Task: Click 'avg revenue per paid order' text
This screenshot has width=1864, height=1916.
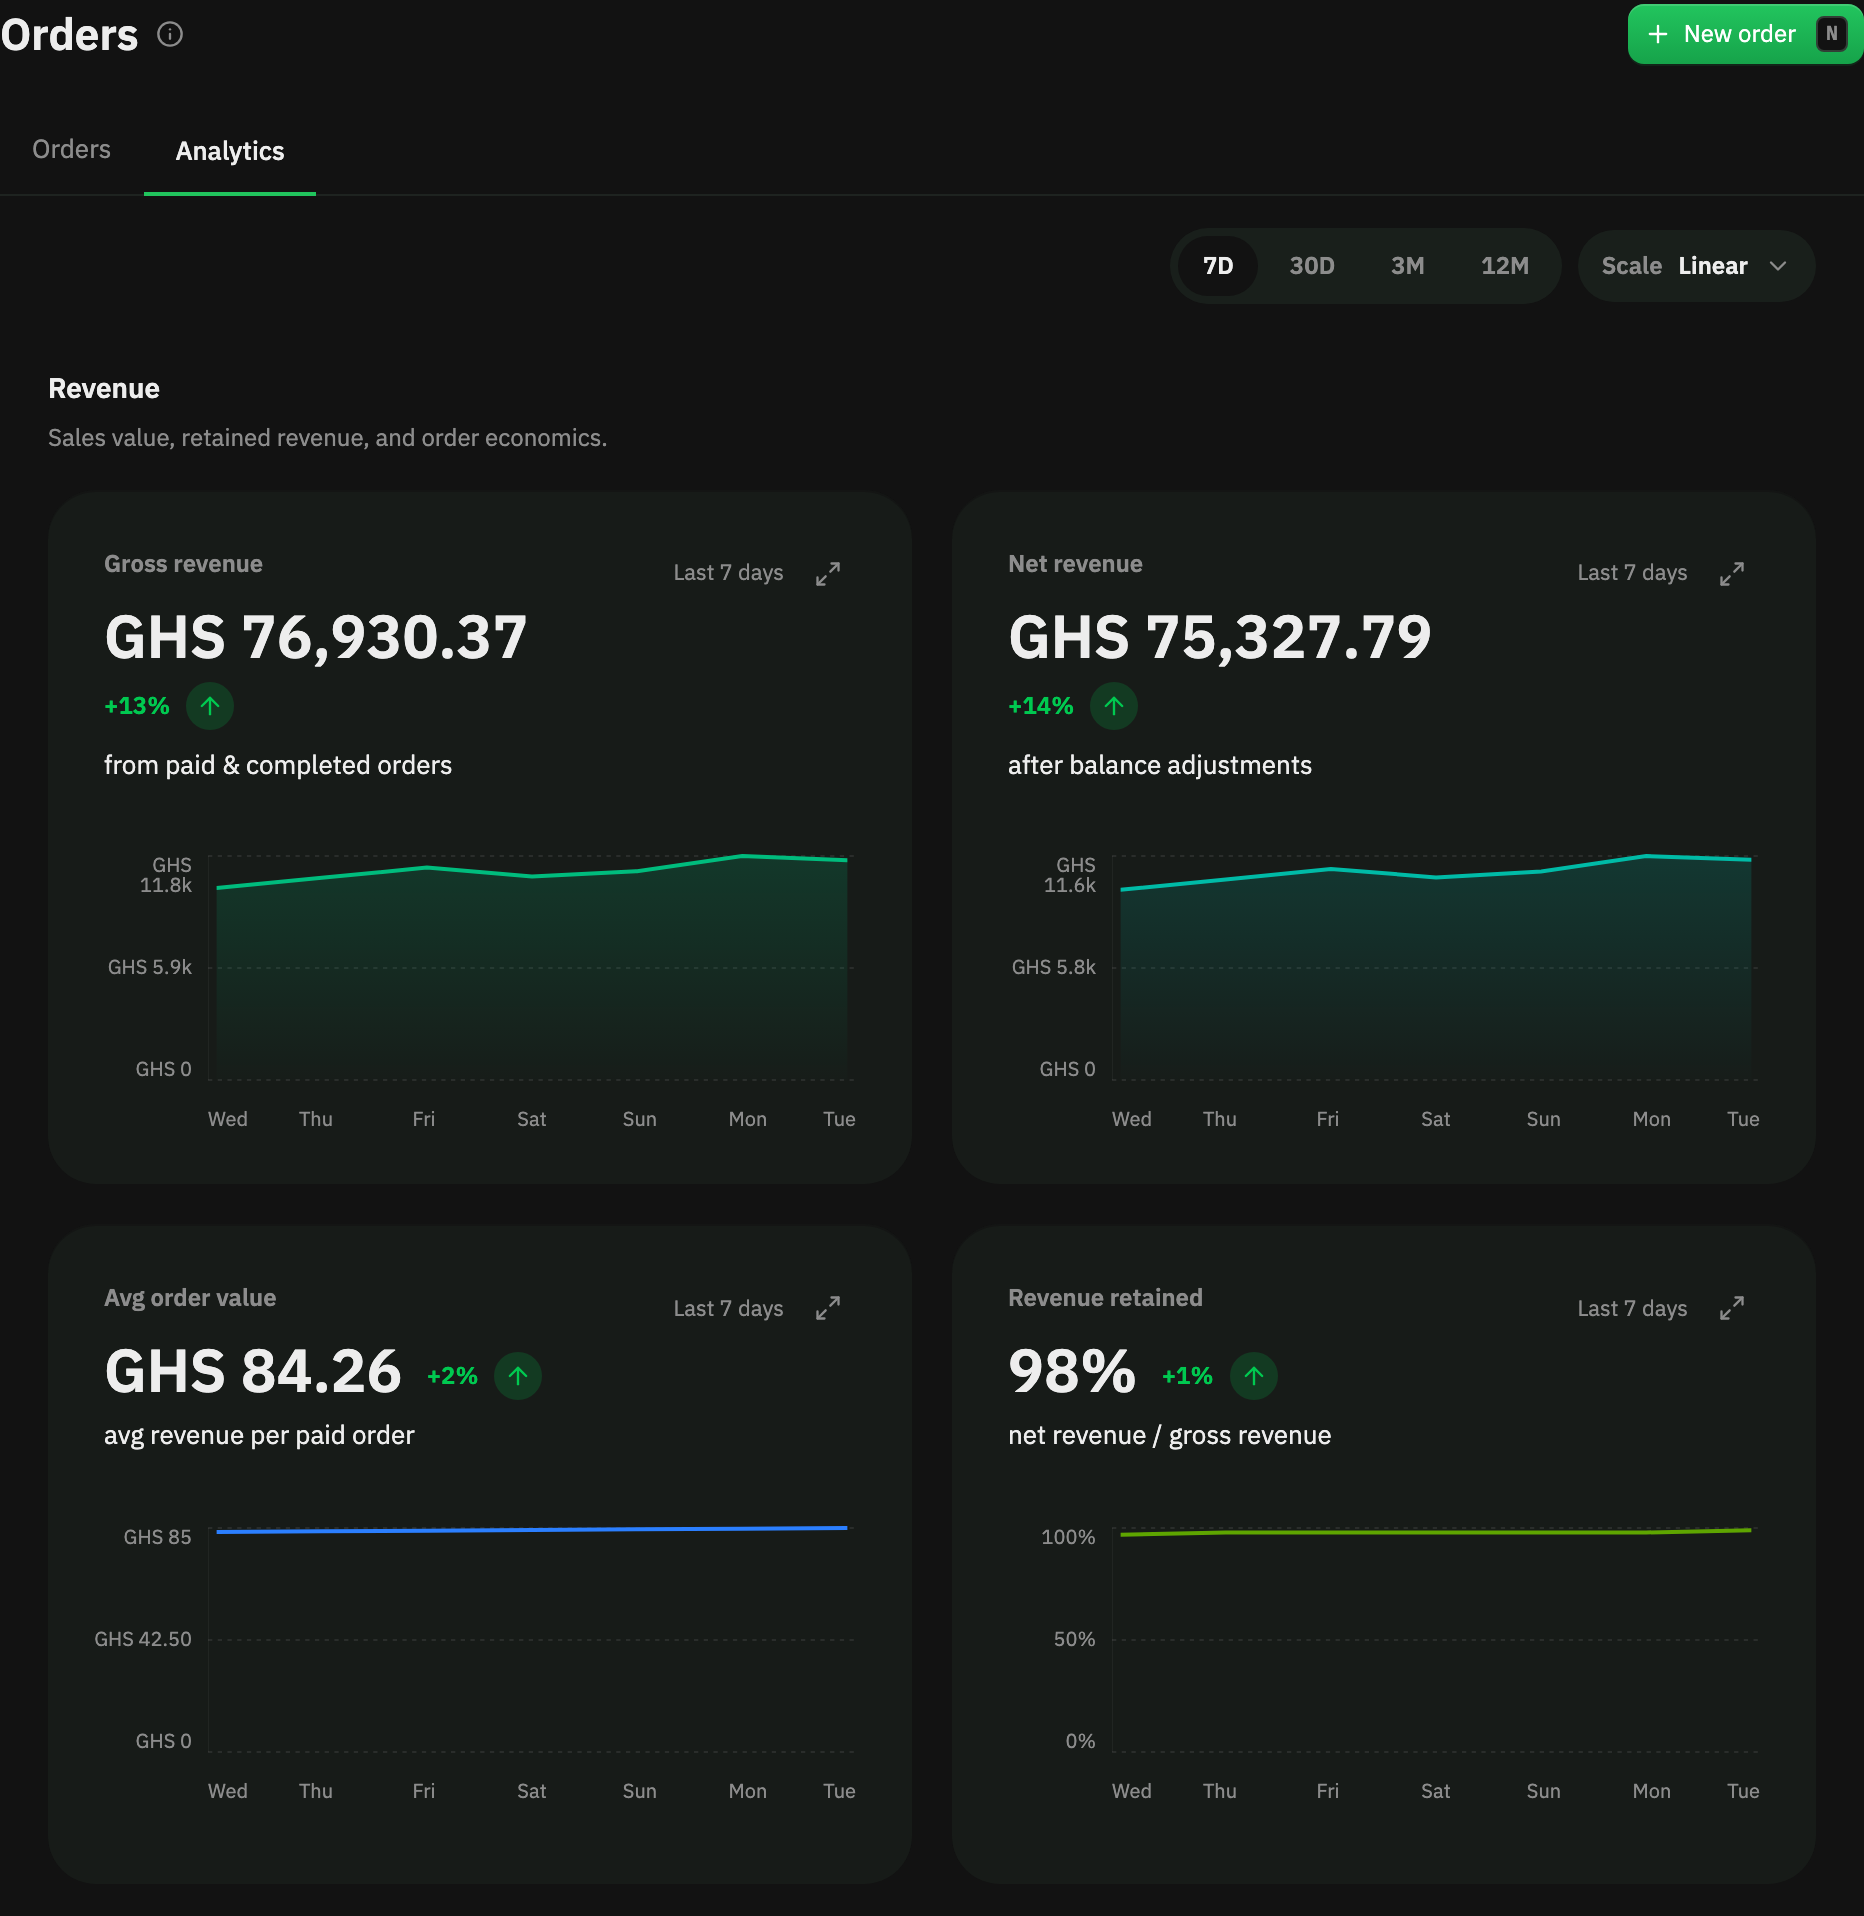Action: [259, 1435]
